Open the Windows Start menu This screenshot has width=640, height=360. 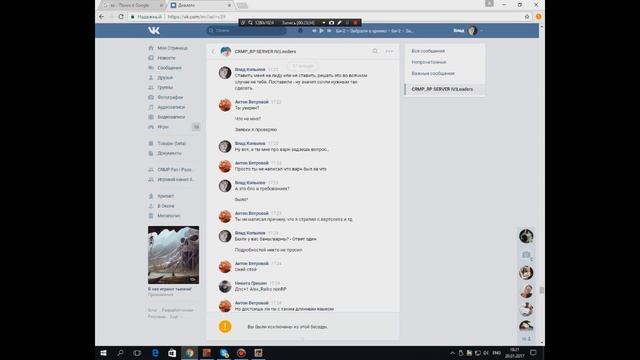[103, 353]
